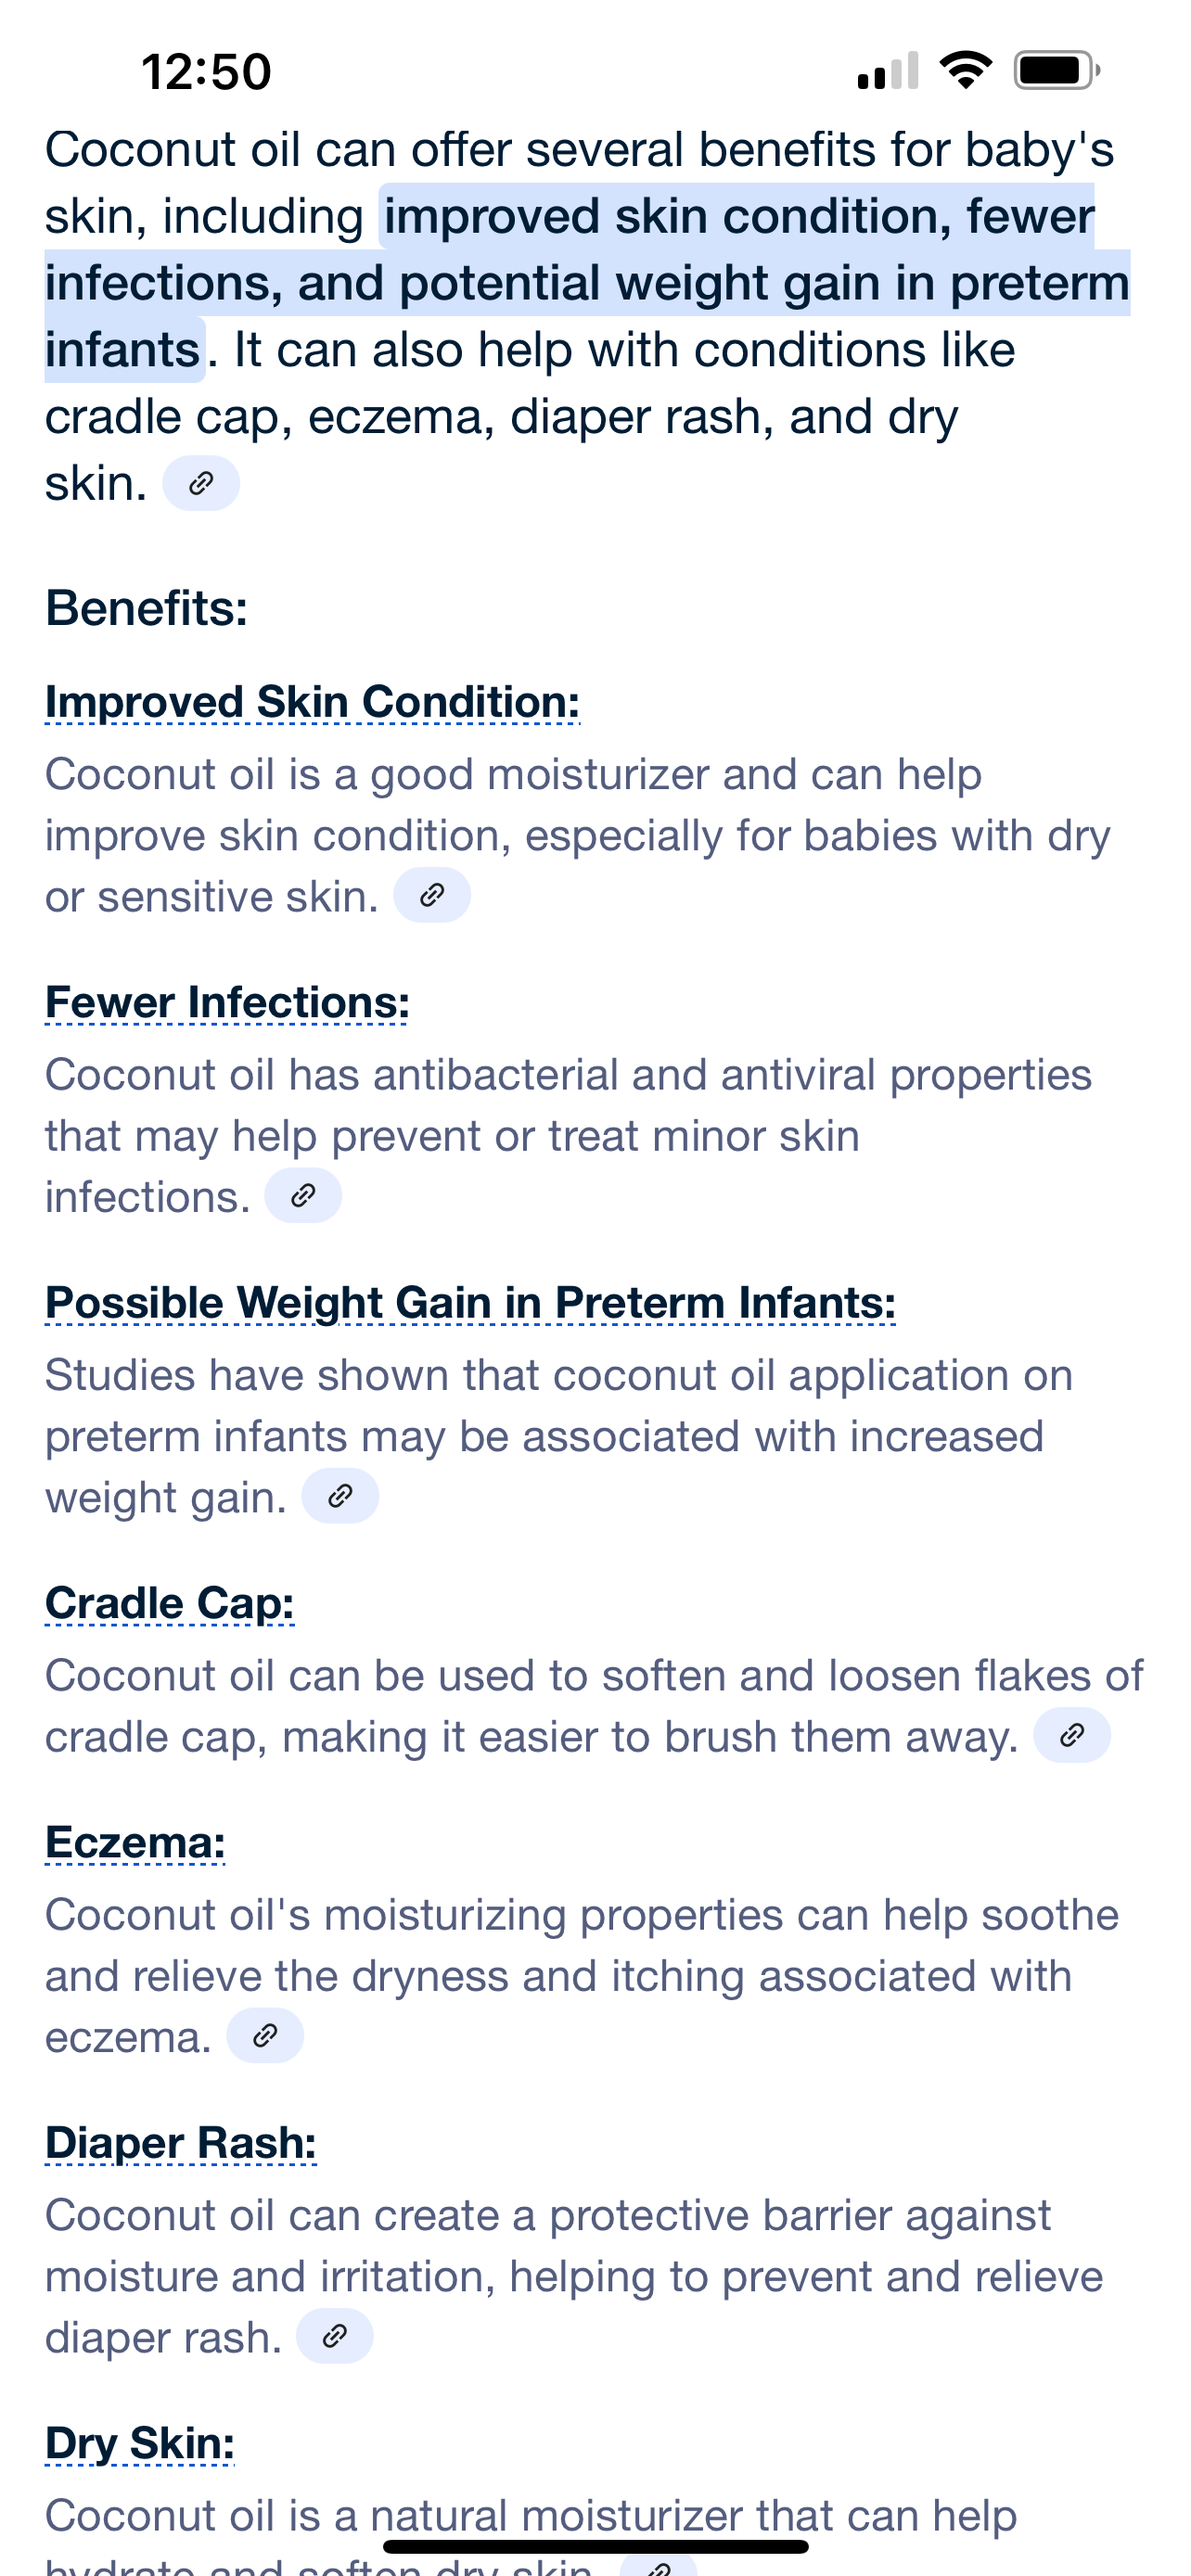1191x2576 pixels.
Task: Open the source link icon after 'diaper rash.'
Action: click(x=335, y=2336)
